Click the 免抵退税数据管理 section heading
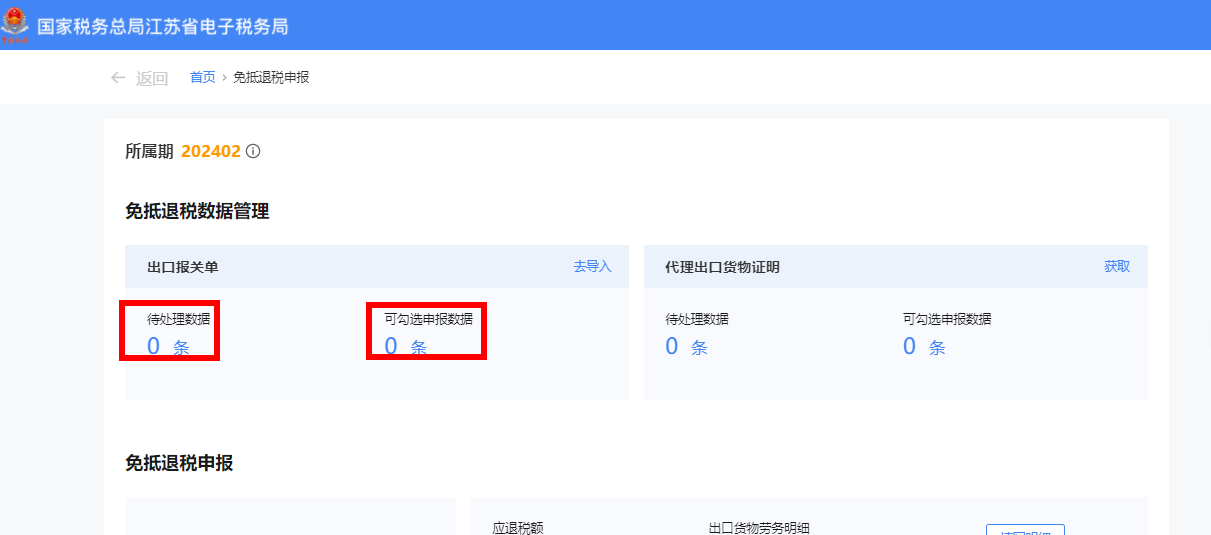Image resolution: width=1211 pixels, height=535 pixels. click(197, 211)
